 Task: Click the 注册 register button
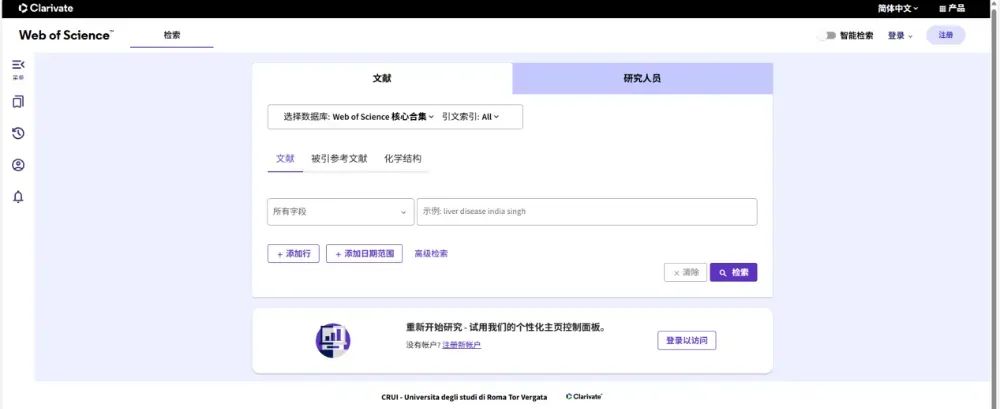946,36
